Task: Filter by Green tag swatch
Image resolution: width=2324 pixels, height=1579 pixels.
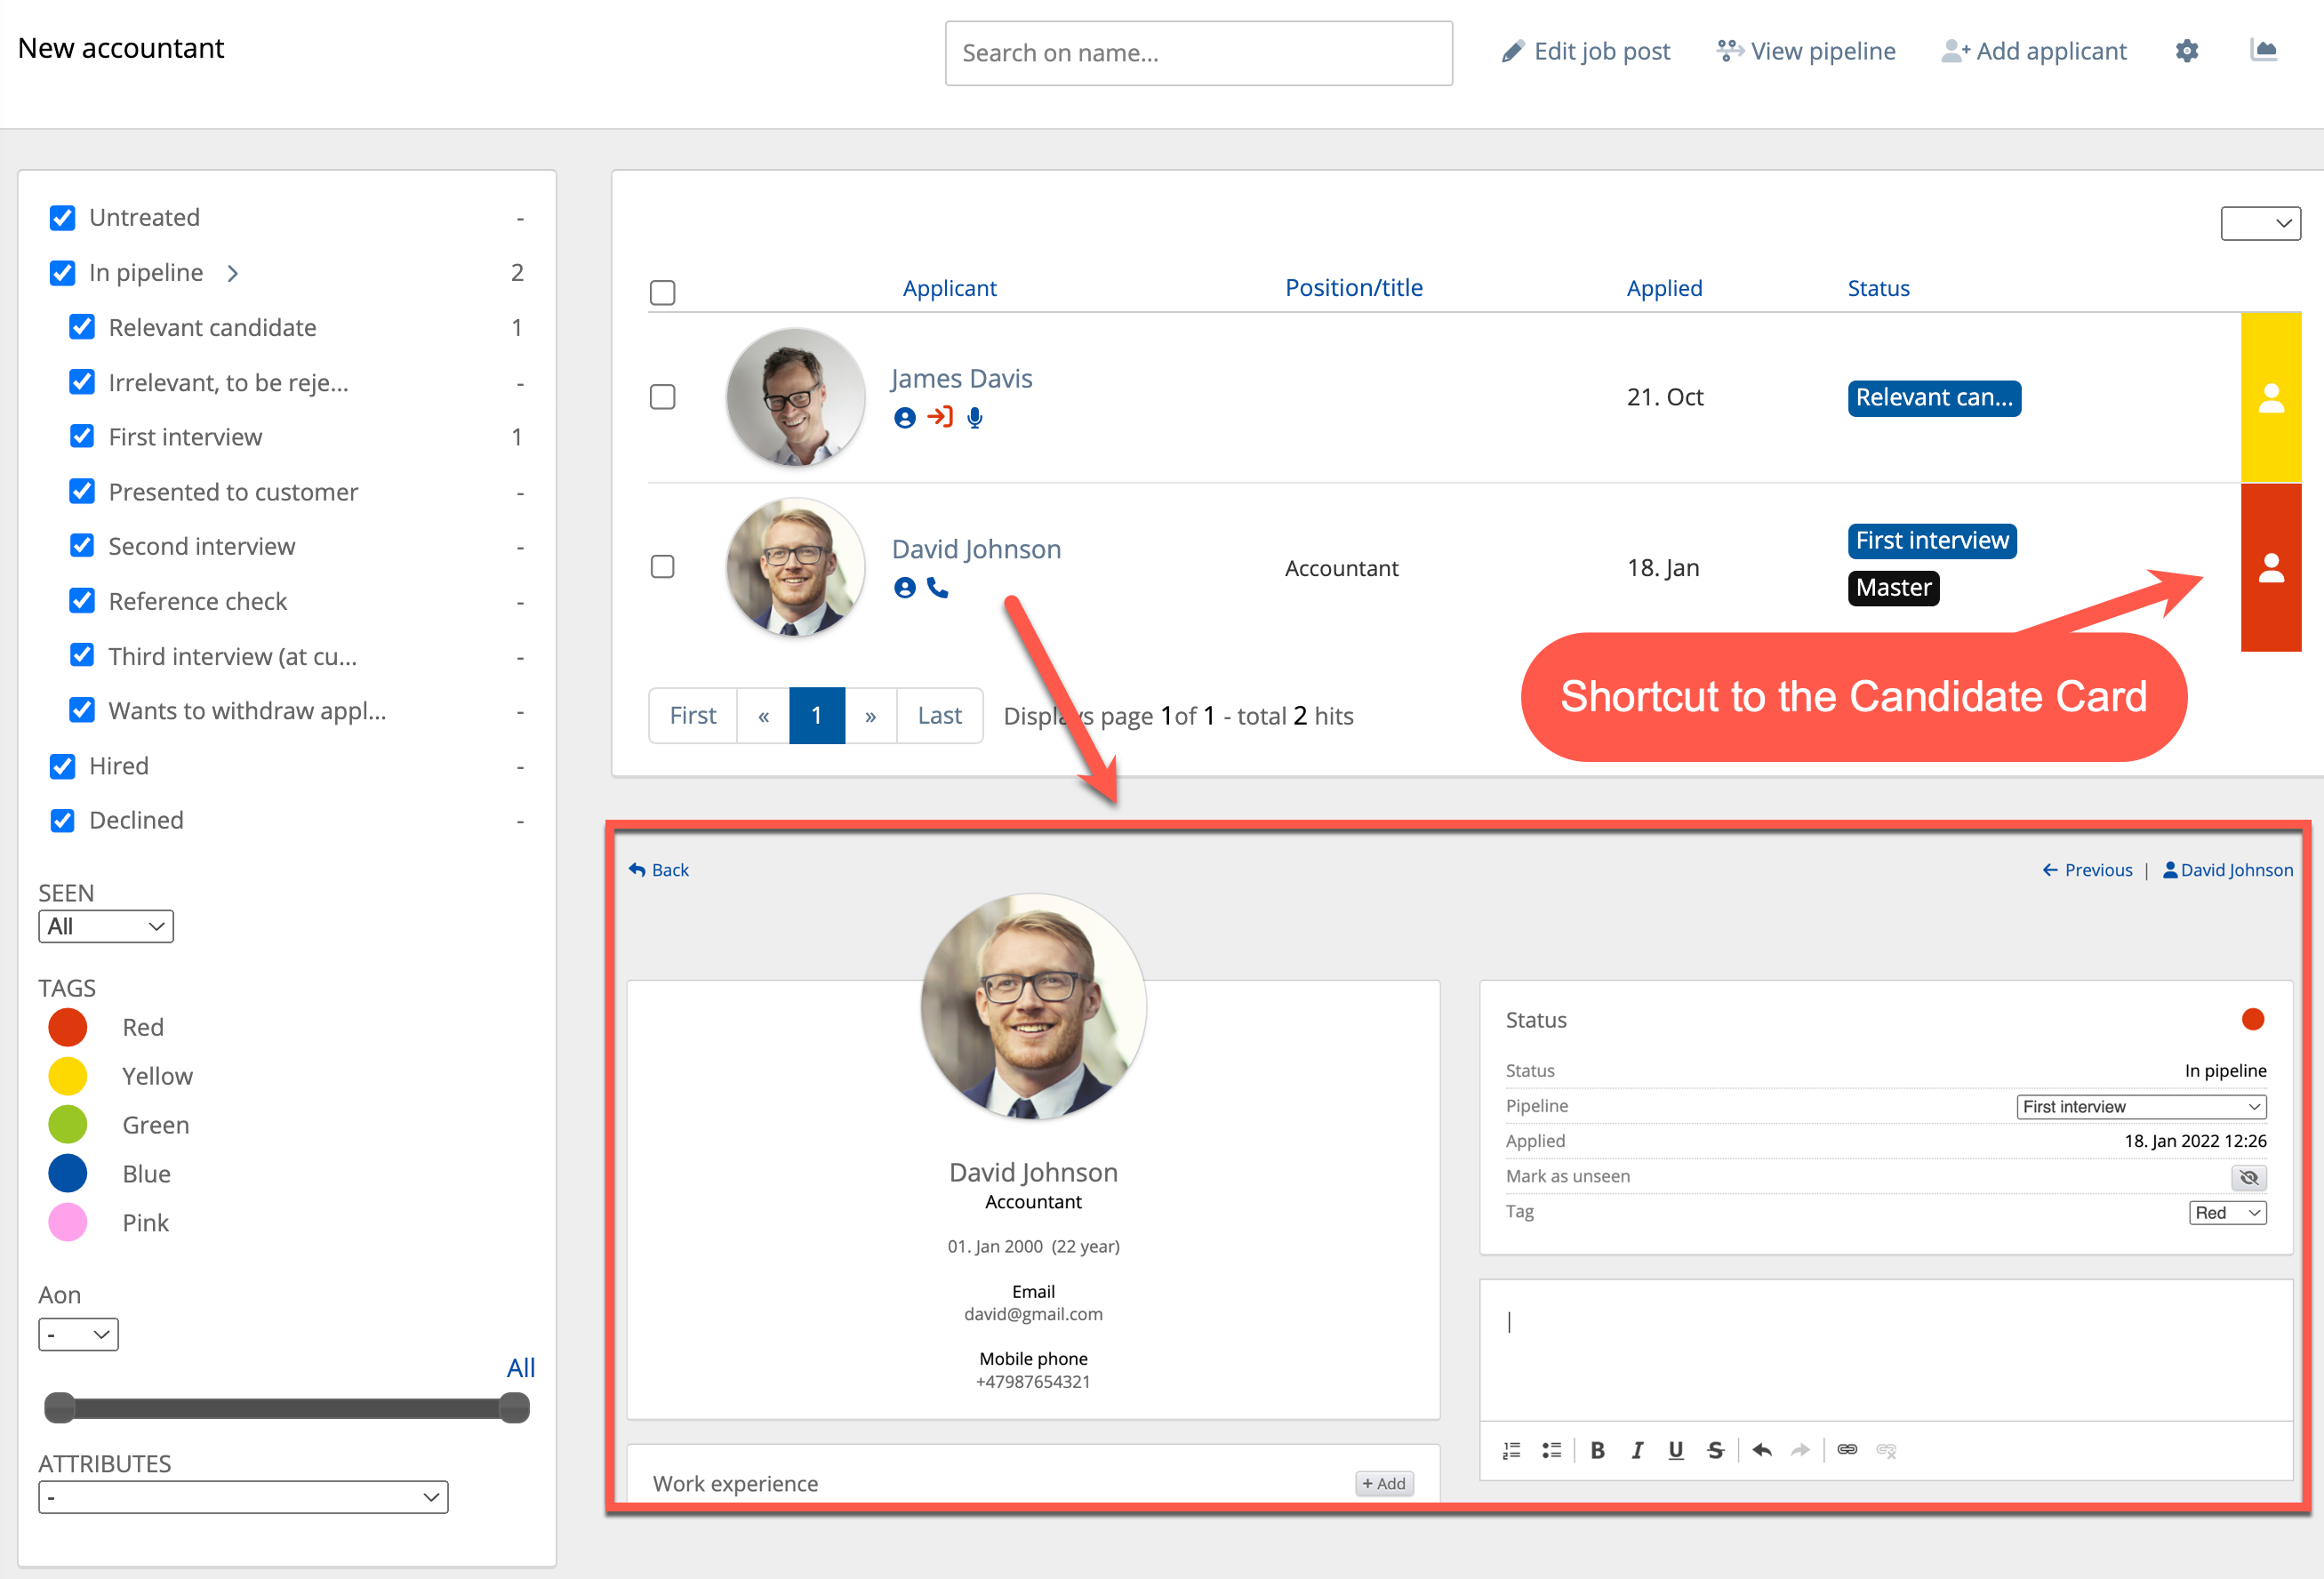Action: point(68,1125)
